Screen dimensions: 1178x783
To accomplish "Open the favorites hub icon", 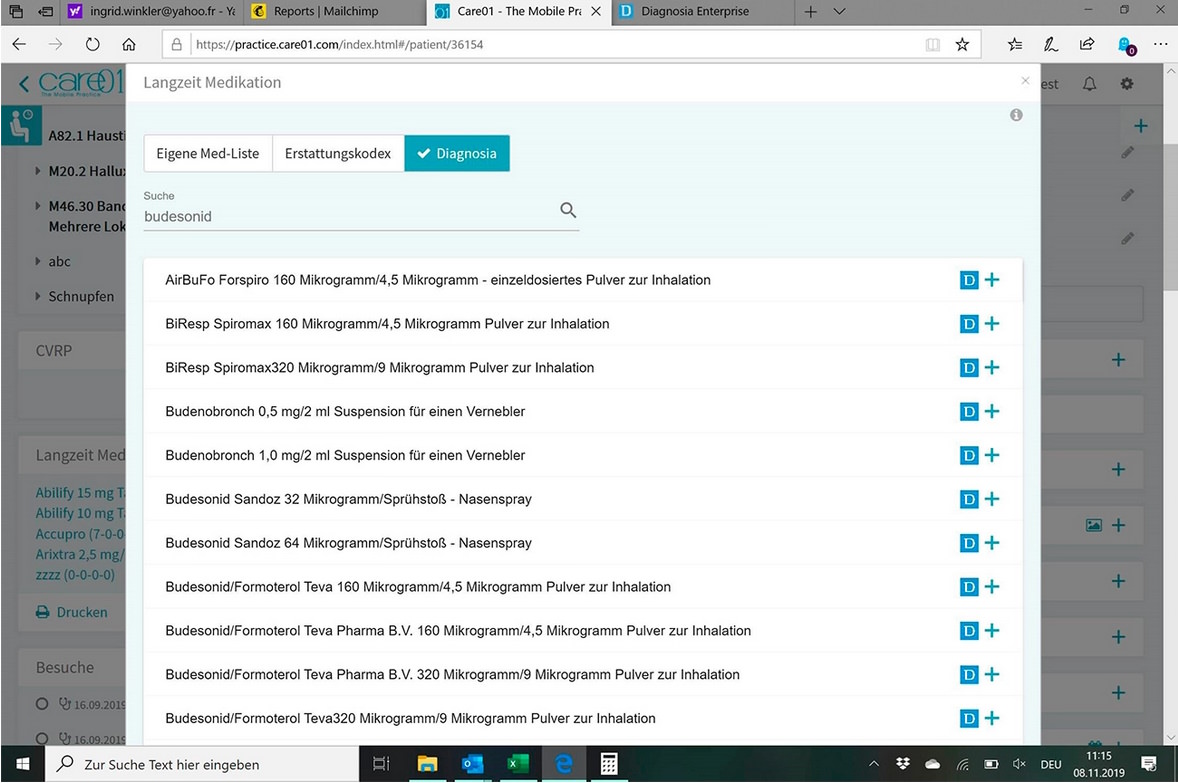I will (x=1015, y=44).
